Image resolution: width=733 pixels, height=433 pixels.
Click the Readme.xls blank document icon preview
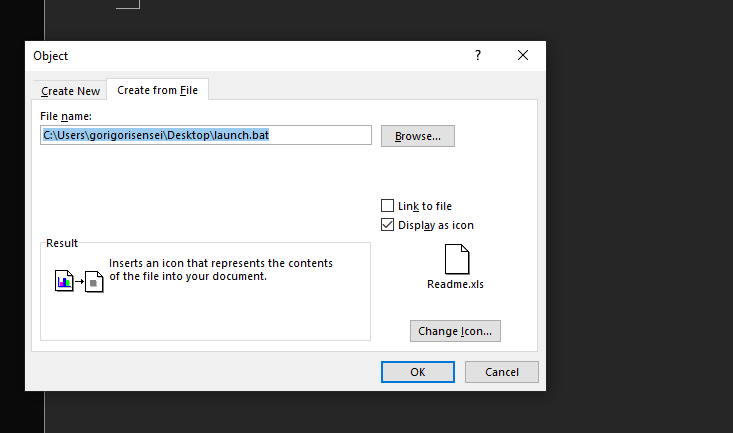click(x=457, y=259)
